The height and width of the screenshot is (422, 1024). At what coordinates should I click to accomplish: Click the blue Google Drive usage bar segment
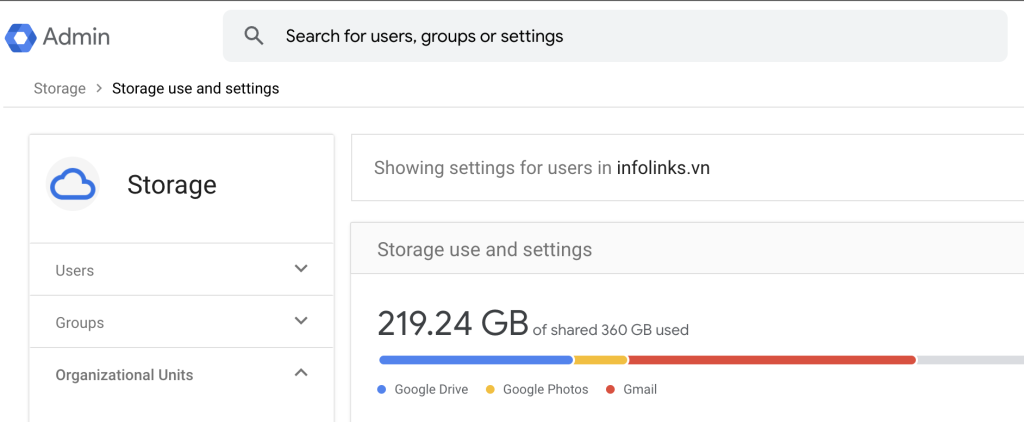[x=475, y=360]
